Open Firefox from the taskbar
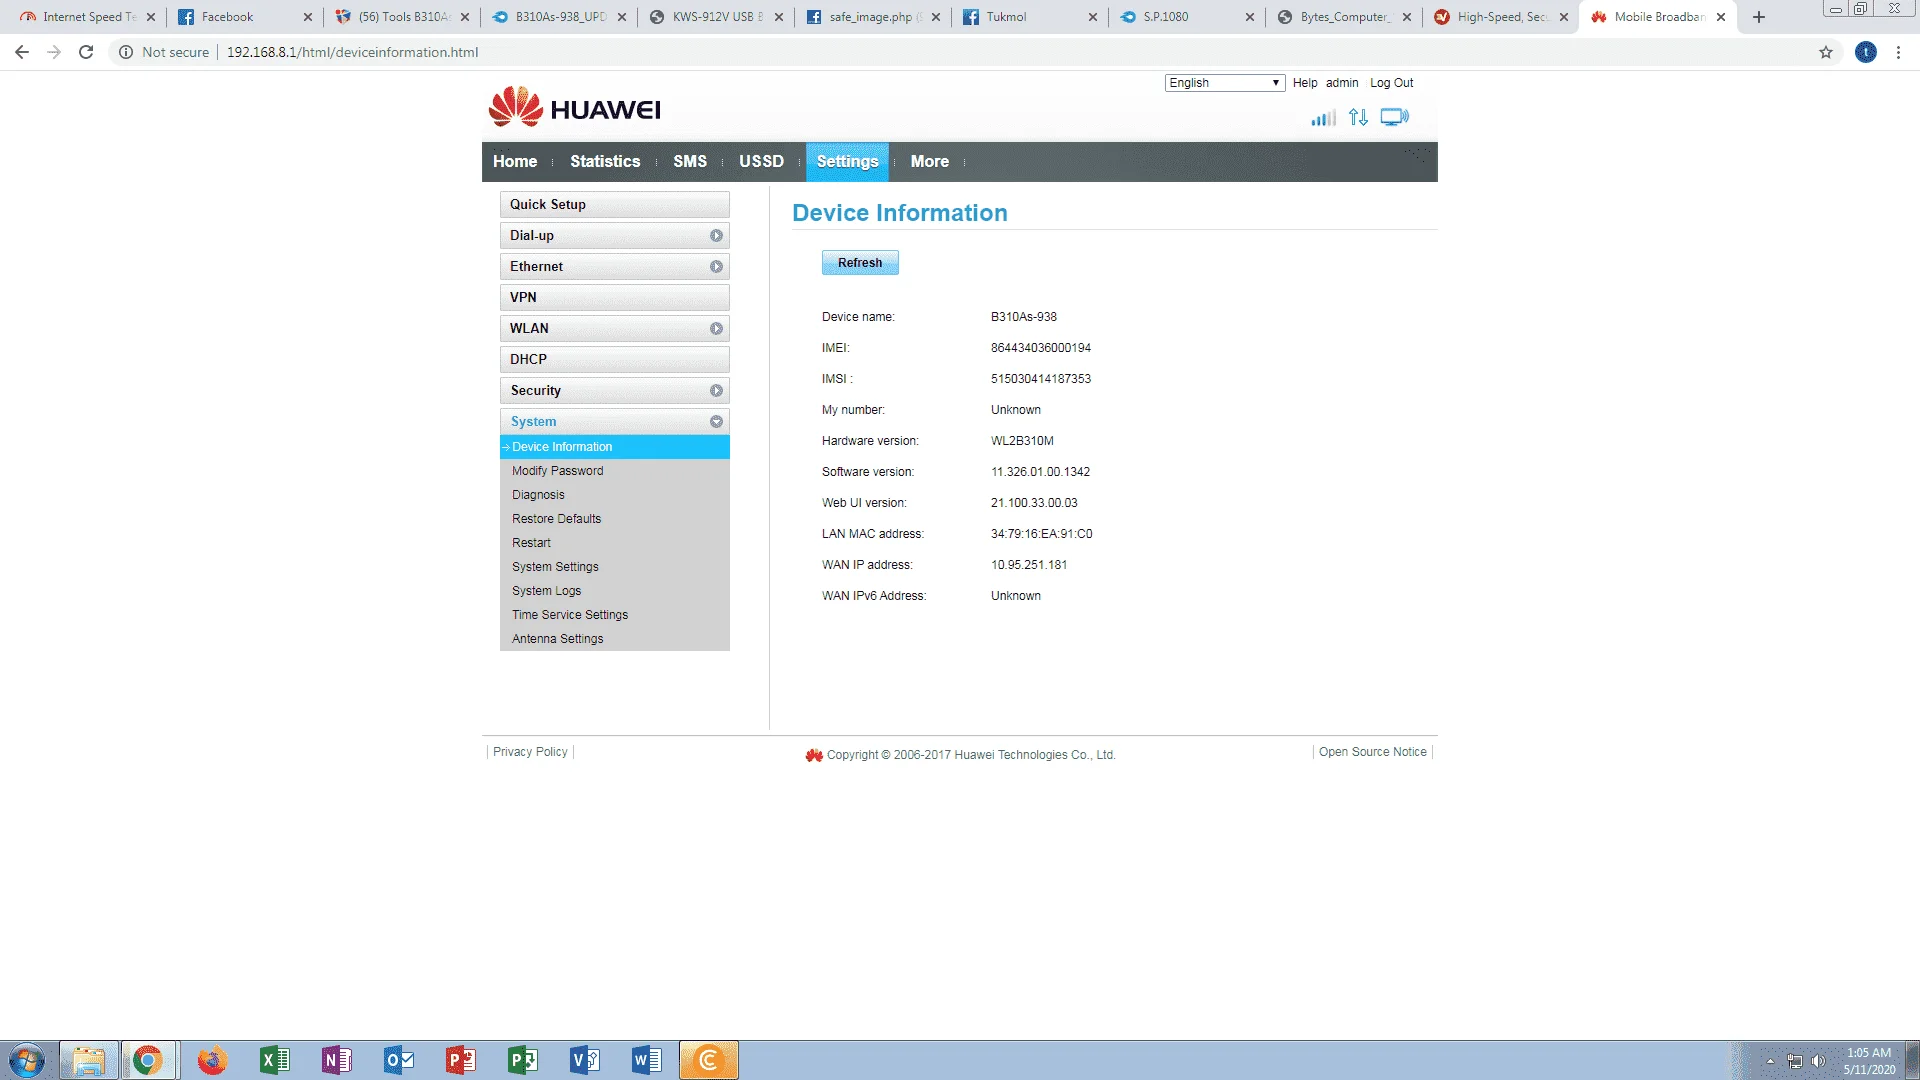This screenshot has height=1080, width=1920. tap(212, 1060)
